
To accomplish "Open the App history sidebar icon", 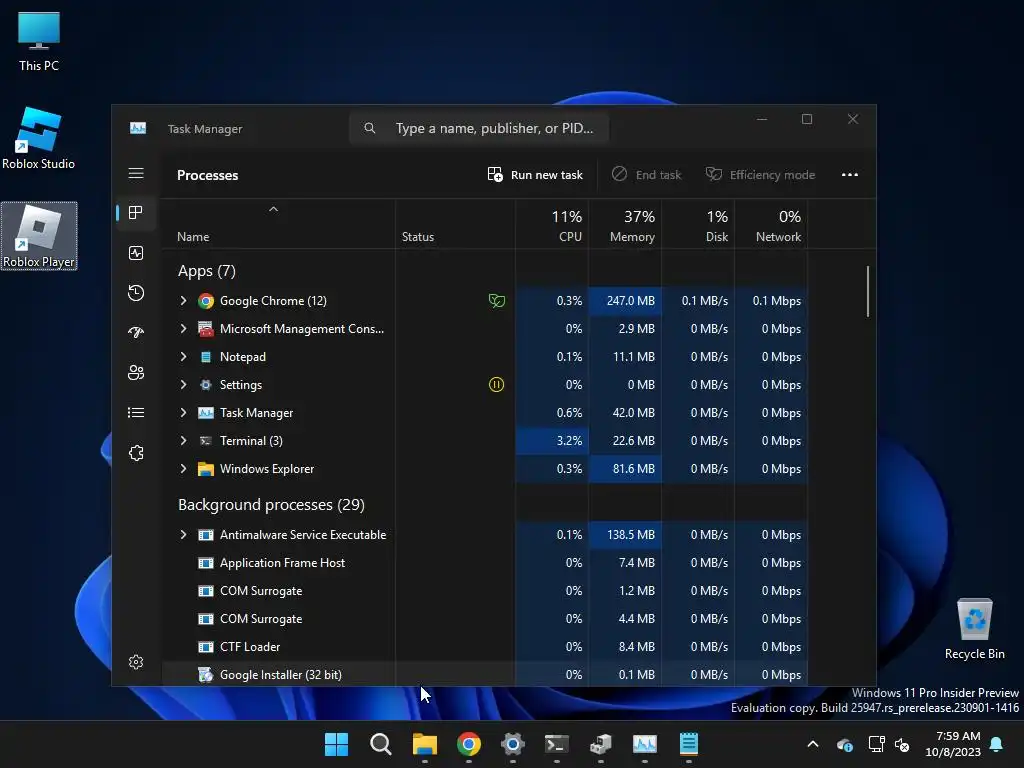I will pyautogui.click(x=136, y=293).
